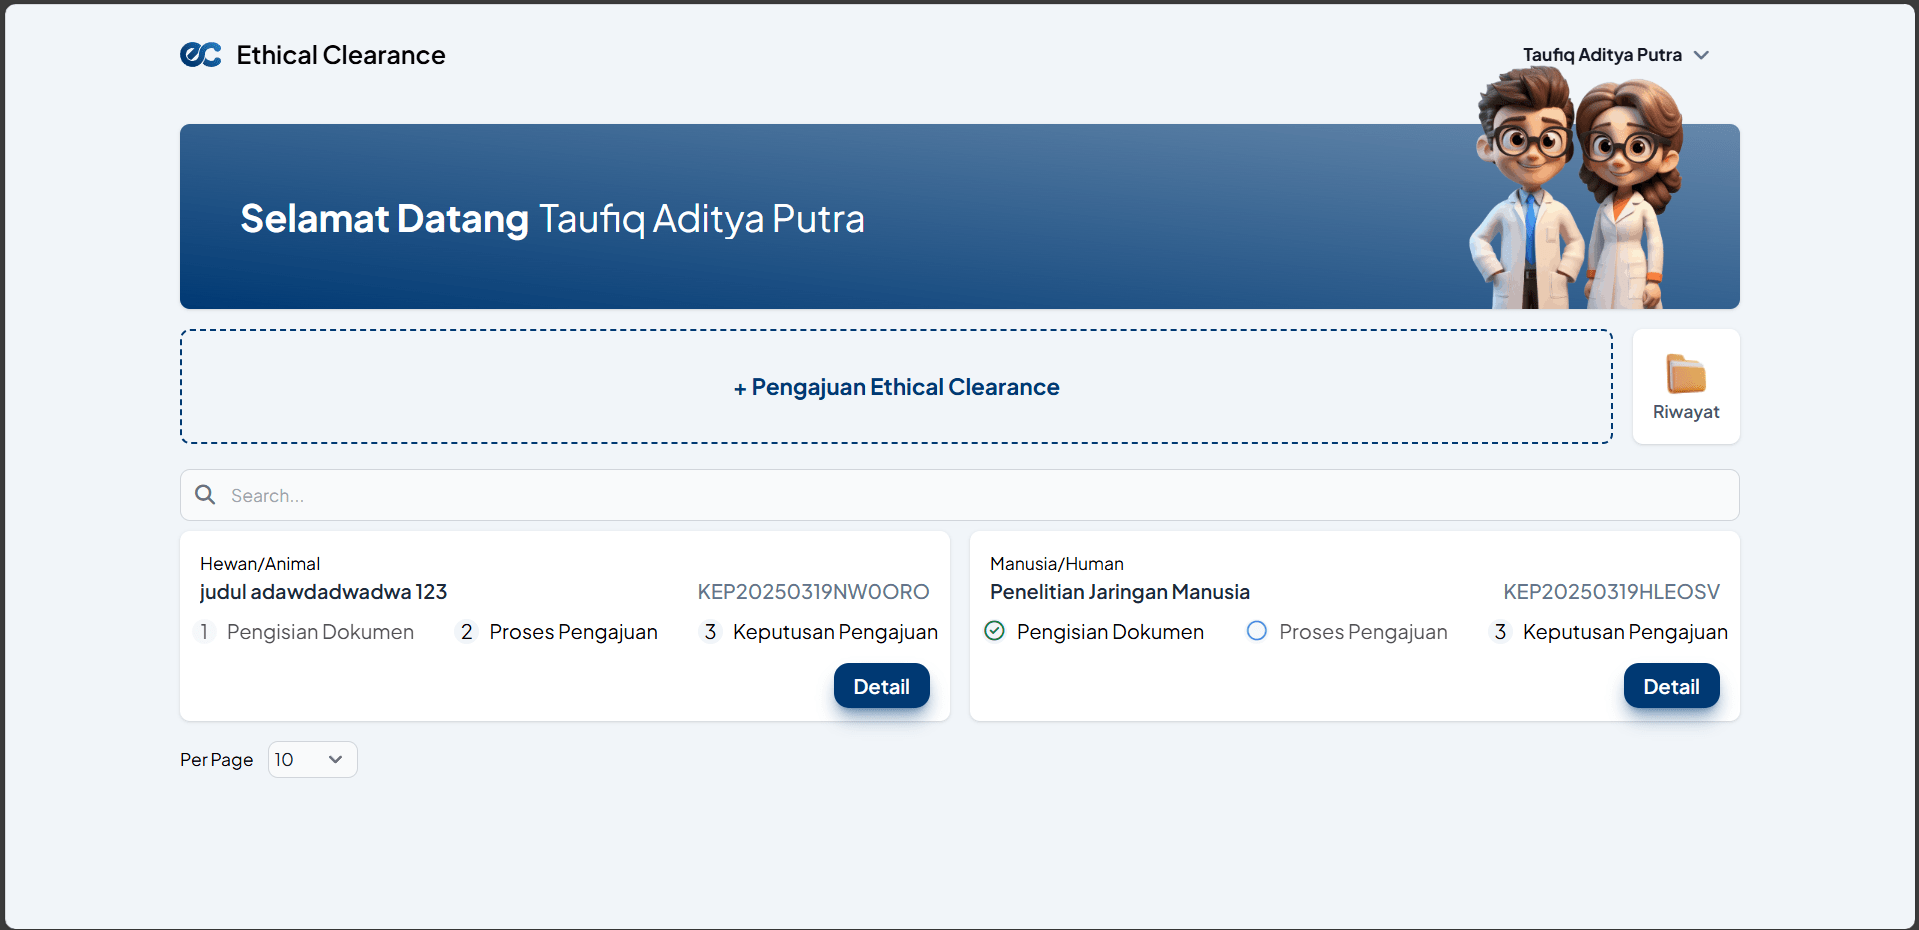This screenshot has height=930, width=1919.
Task: Click step 3 number in Hewan/Animal card
Action: (x=710, y=632)
